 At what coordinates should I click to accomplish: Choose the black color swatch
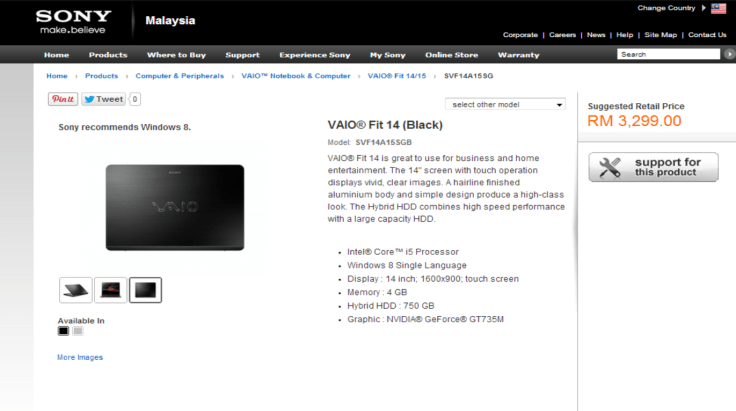(x=63, y=331)
